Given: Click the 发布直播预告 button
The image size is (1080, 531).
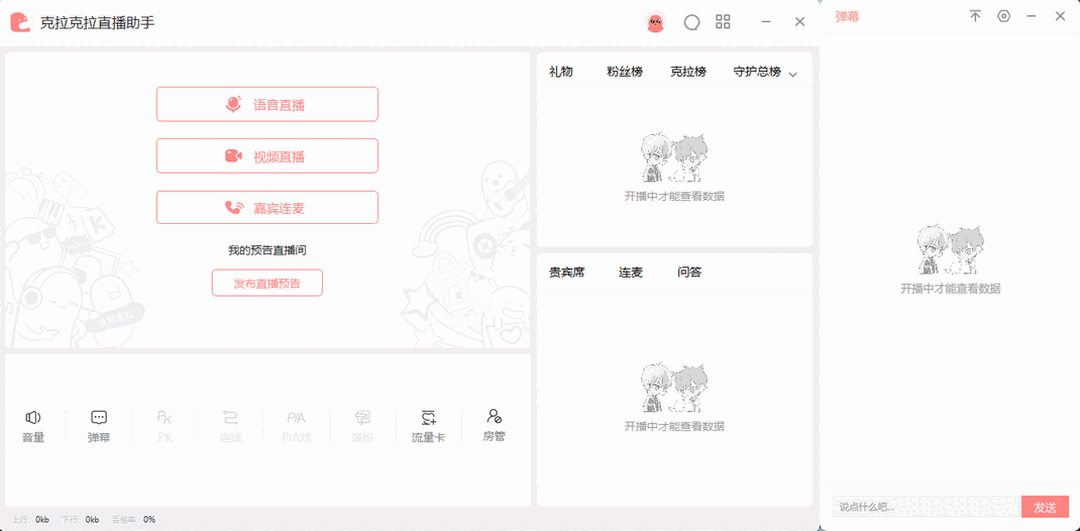Looking at the screenshot, I should pyautogui.click(x=267, y=283).
